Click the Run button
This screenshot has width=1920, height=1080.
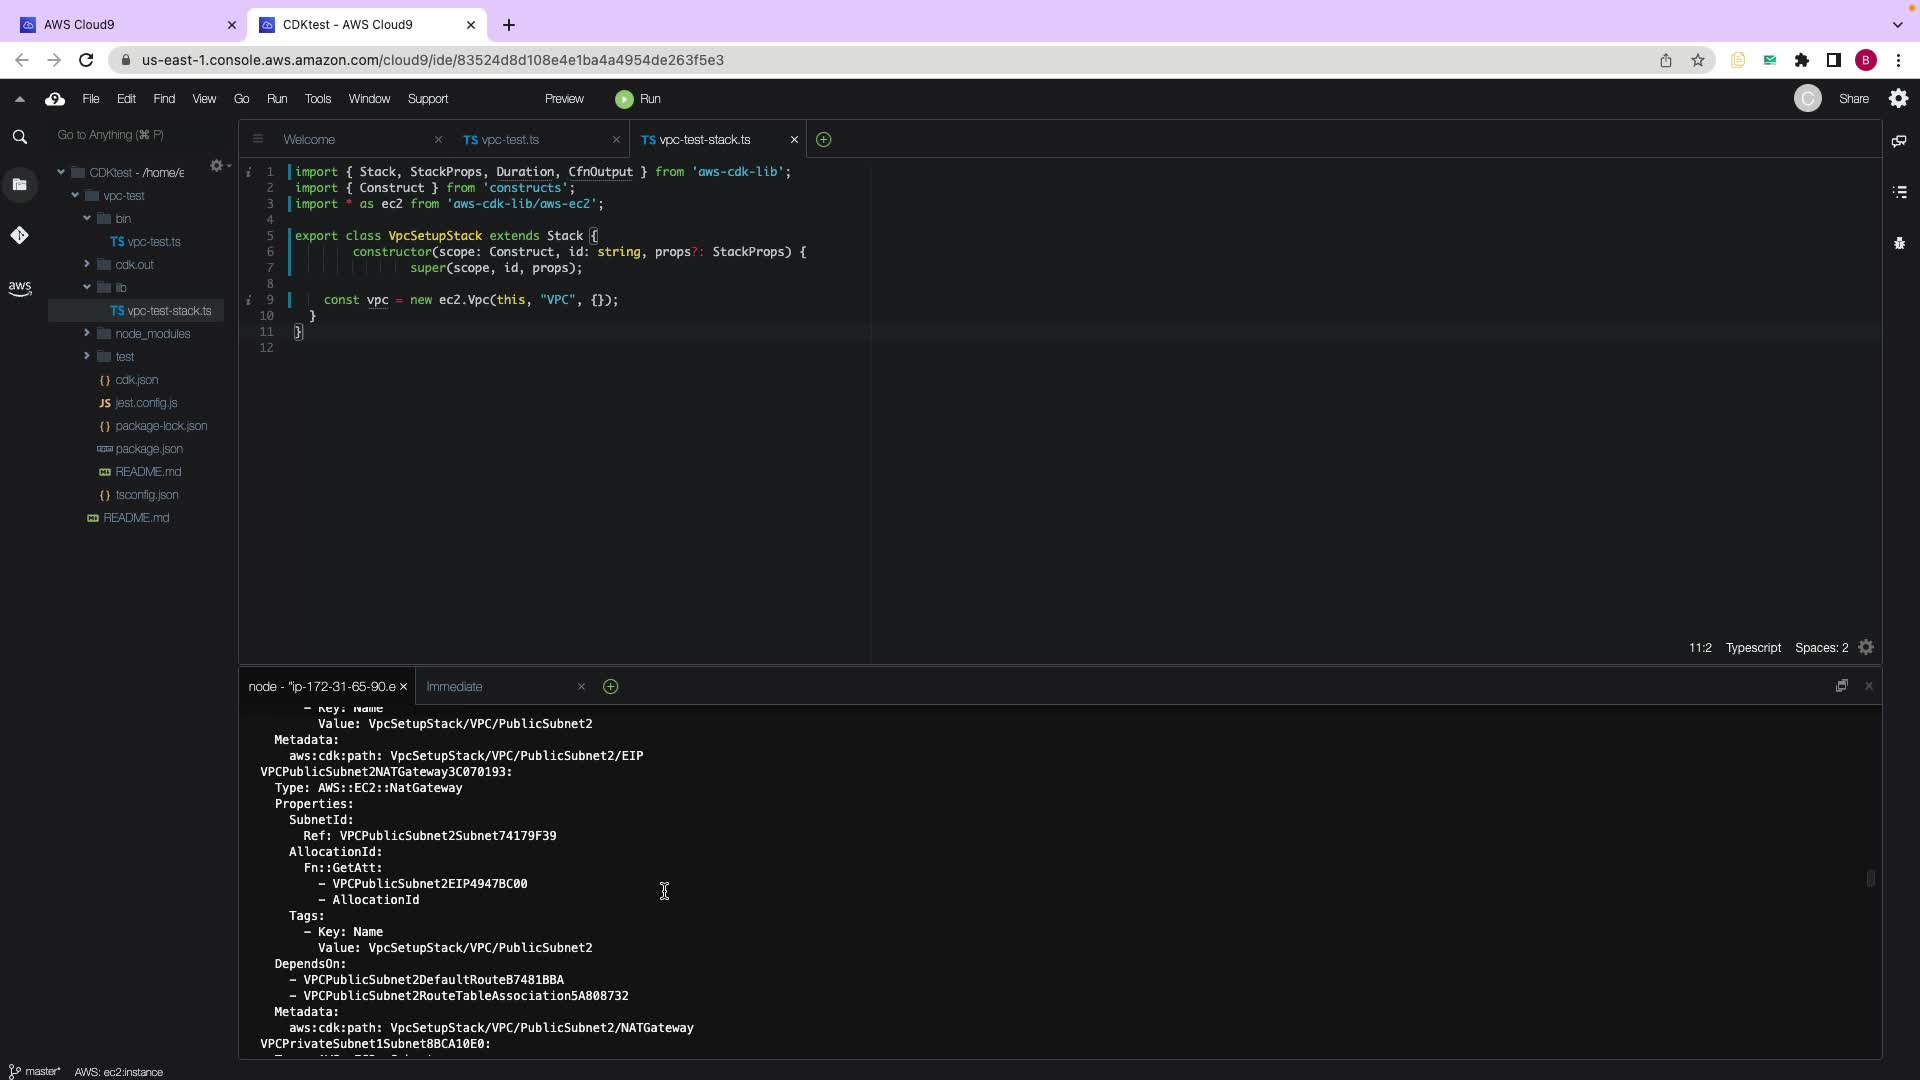pyautogui.click(x=639, y=99)
